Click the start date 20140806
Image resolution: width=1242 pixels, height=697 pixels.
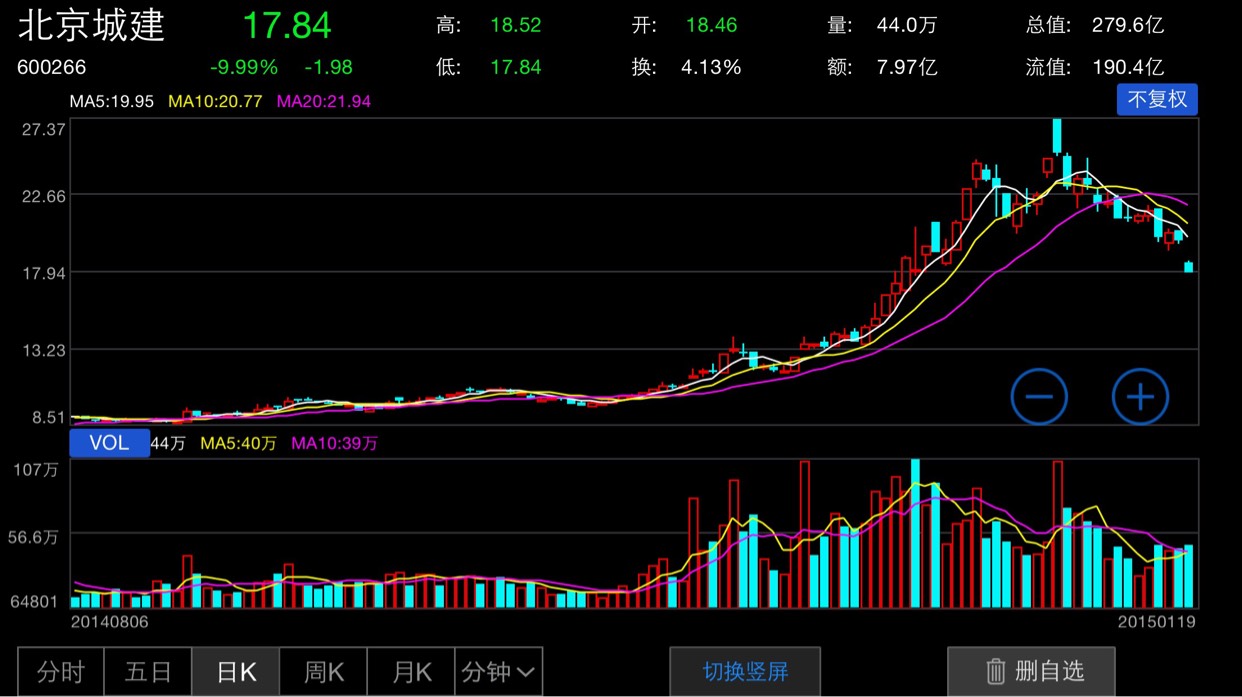point(108,621)
